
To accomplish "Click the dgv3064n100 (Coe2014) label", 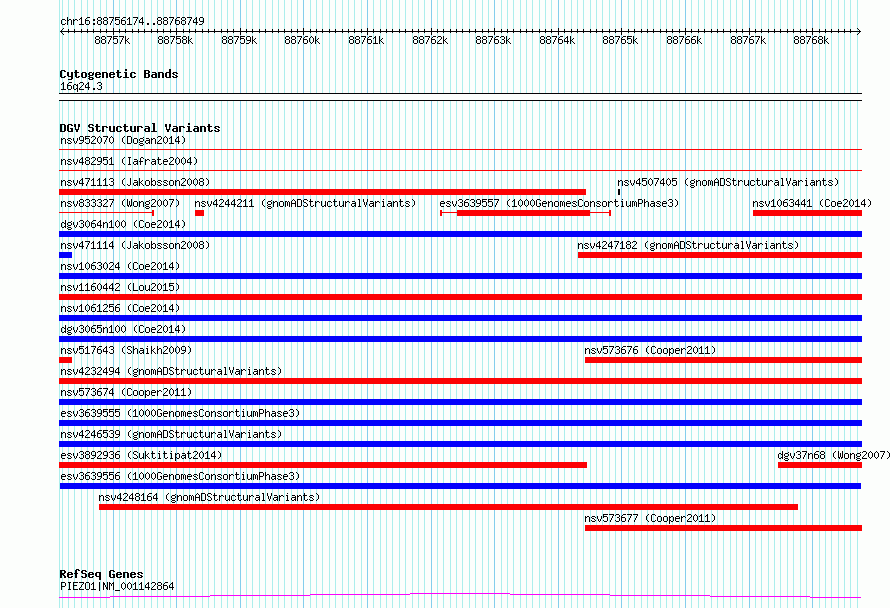I will pos(123,224).
